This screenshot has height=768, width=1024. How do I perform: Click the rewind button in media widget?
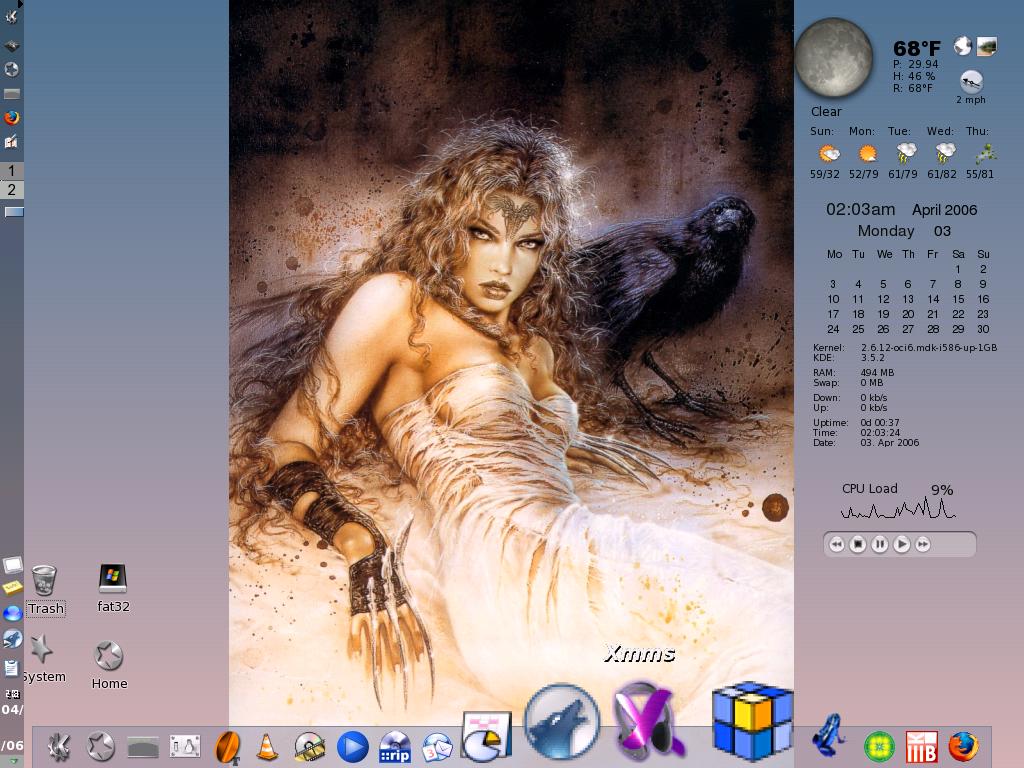(x=837, y=544)
